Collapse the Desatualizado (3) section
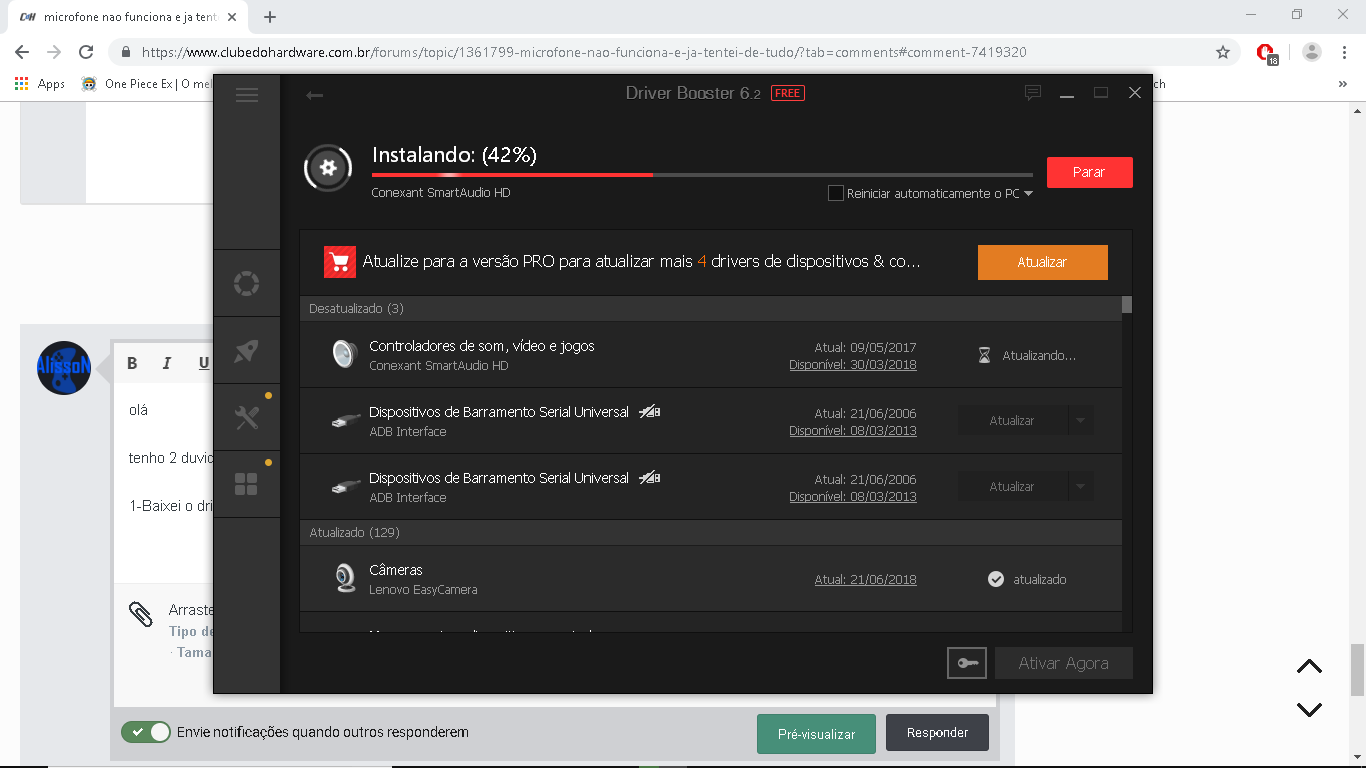1366x768 pixels. (710, 308)
